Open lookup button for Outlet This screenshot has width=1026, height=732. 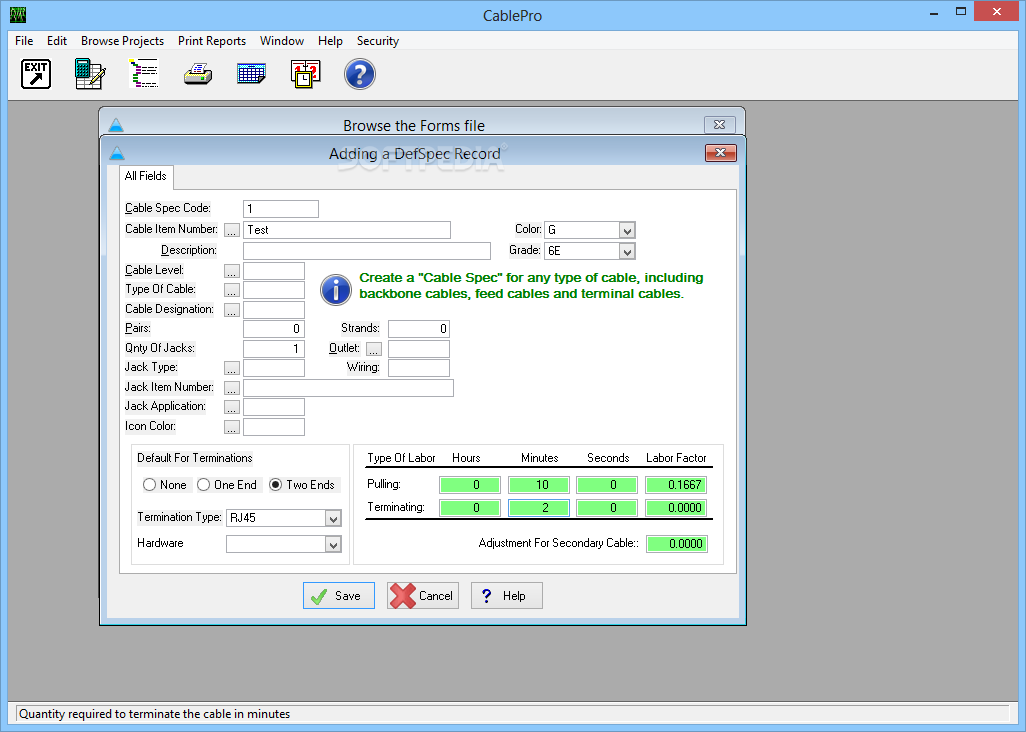(374, 349)
